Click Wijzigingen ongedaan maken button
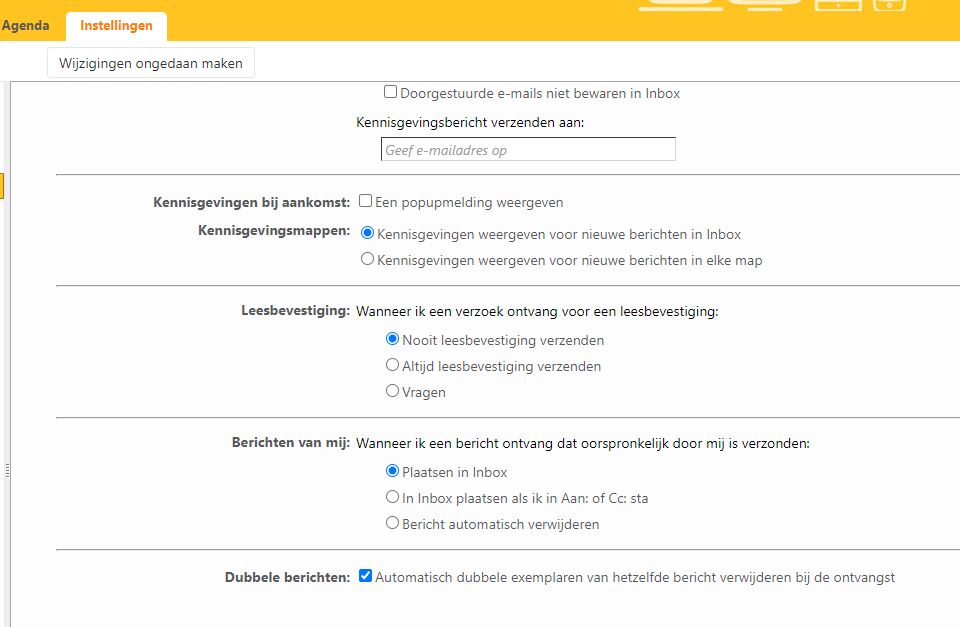Viewport: 960px width, 627px height. point(151,63)
